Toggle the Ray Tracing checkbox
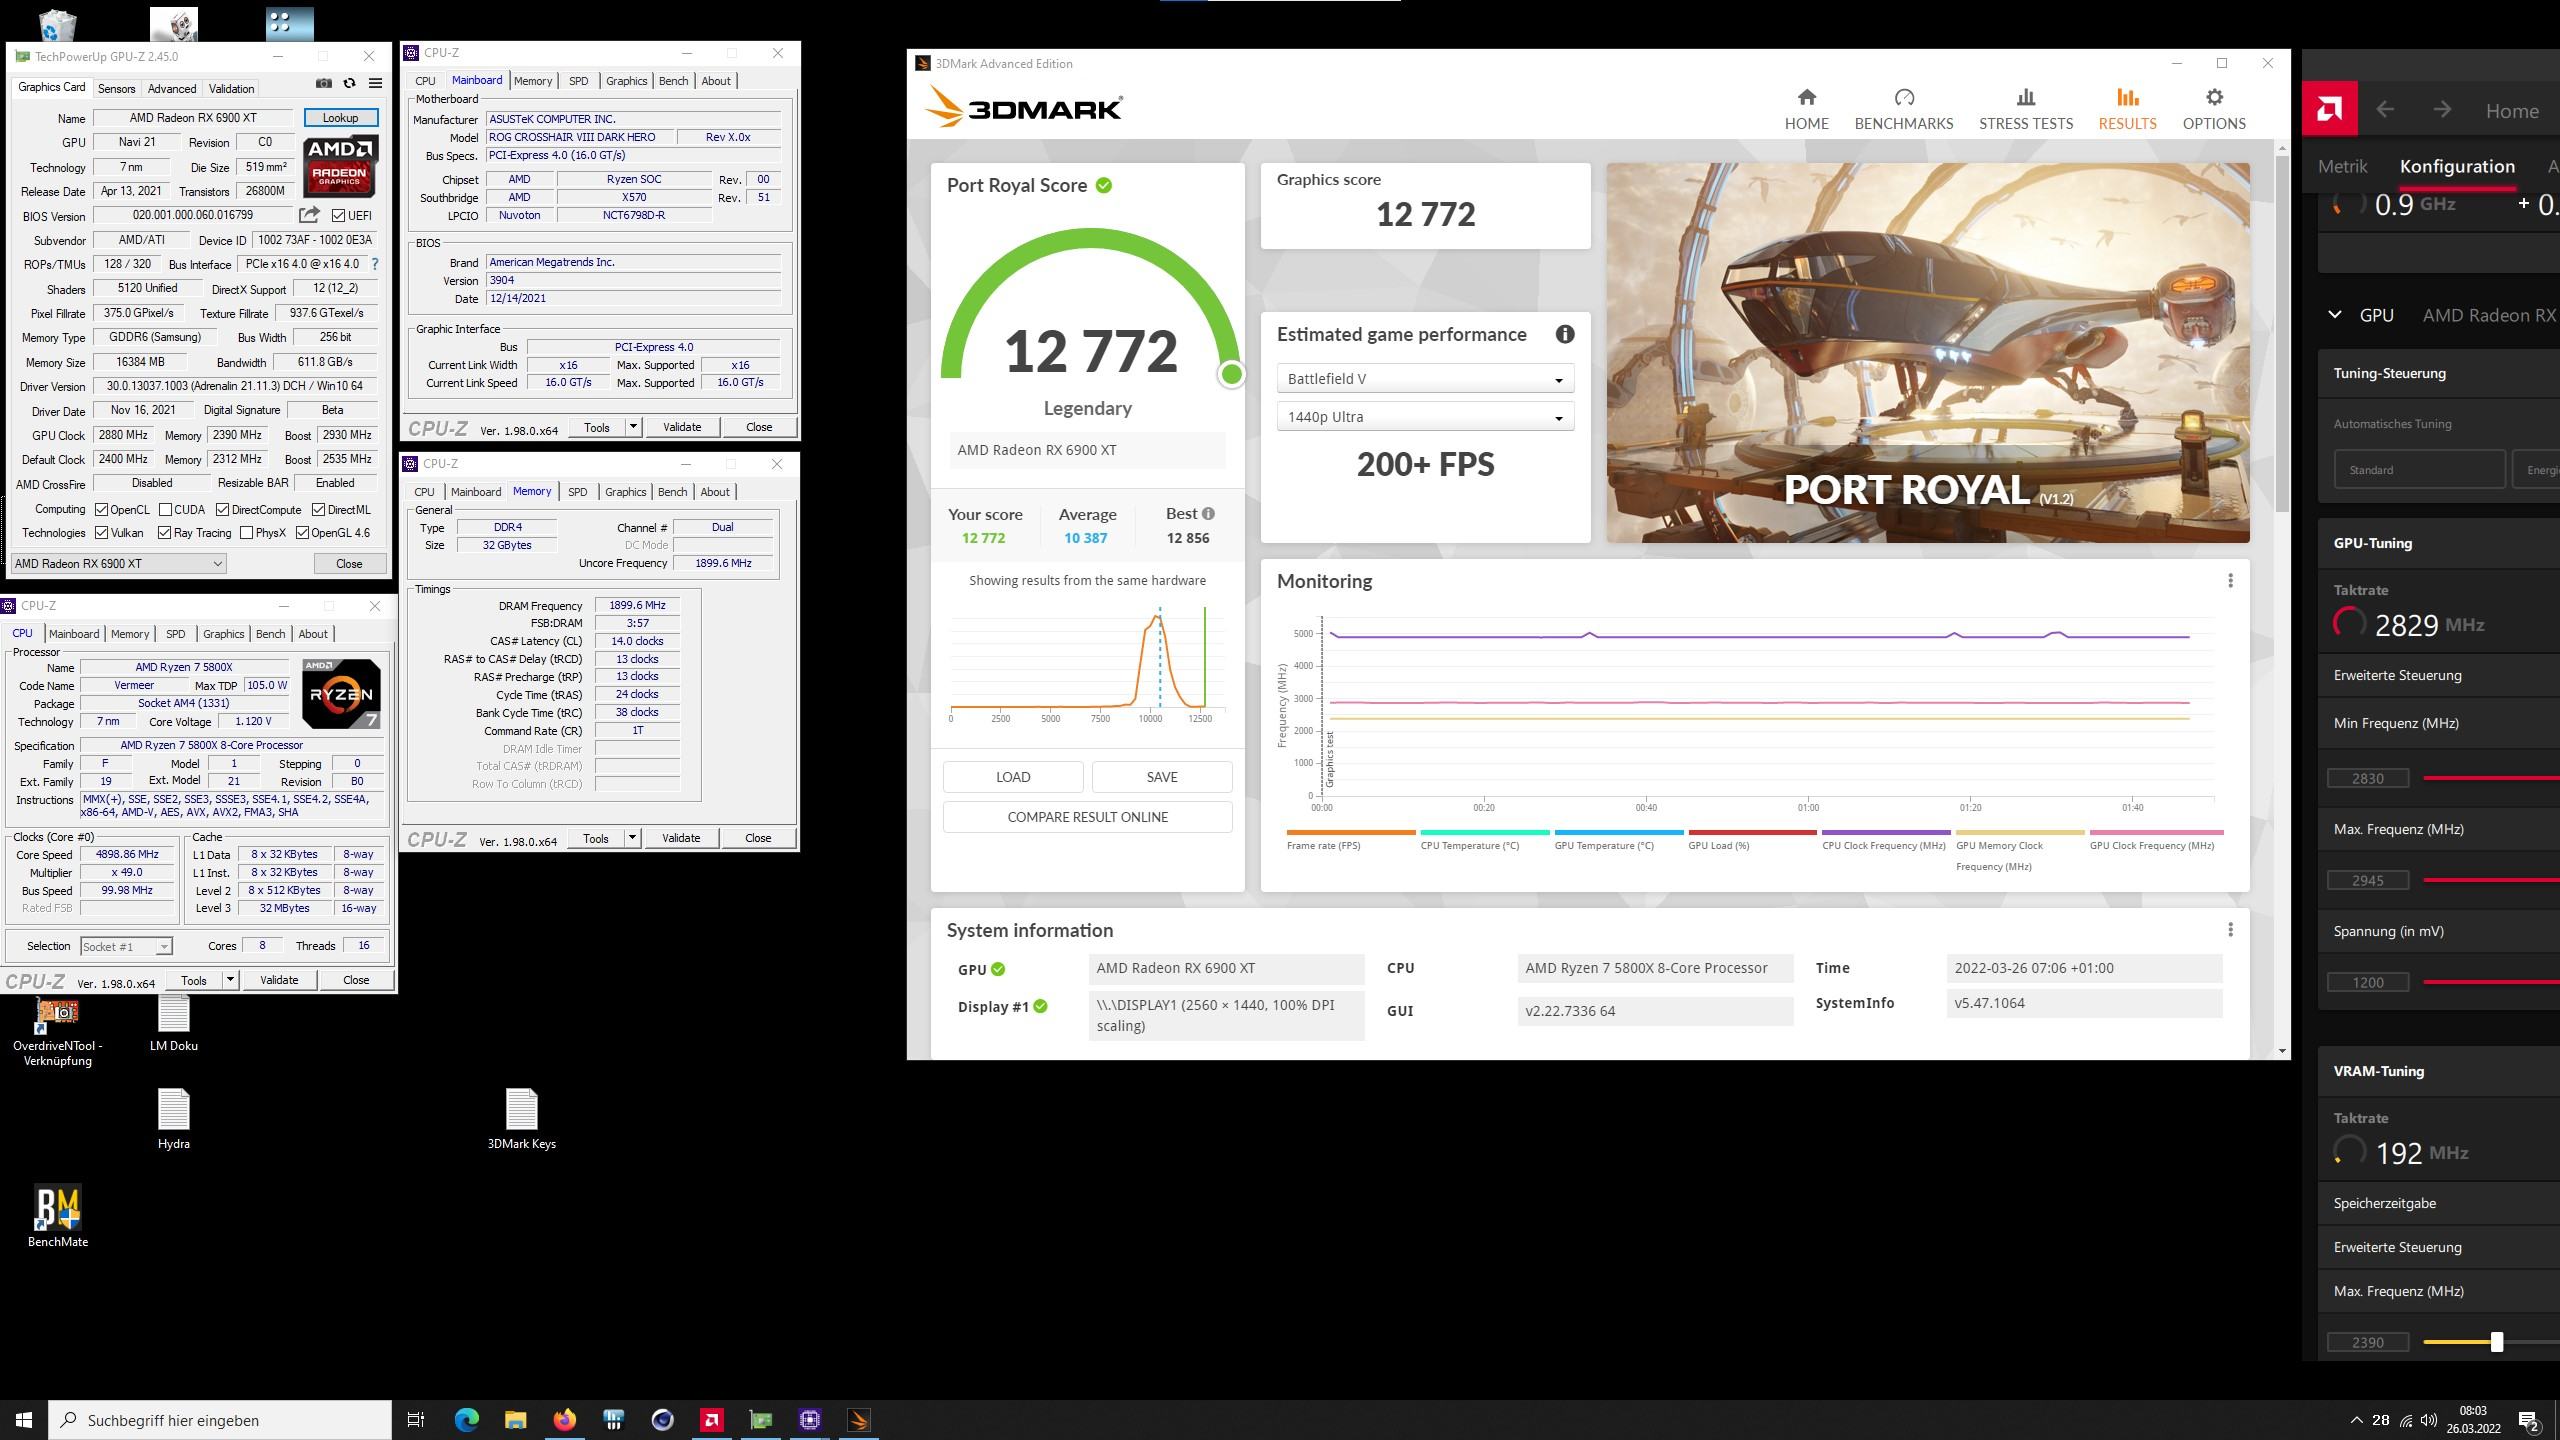 coord(164,533)
